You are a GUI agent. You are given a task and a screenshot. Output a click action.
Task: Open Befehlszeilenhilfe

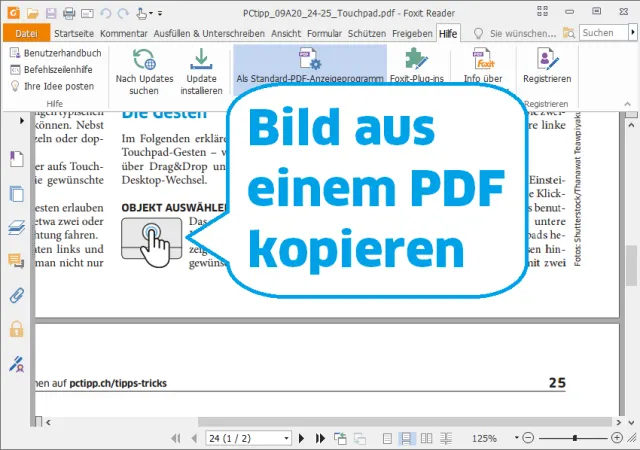[x=51, y=70]
